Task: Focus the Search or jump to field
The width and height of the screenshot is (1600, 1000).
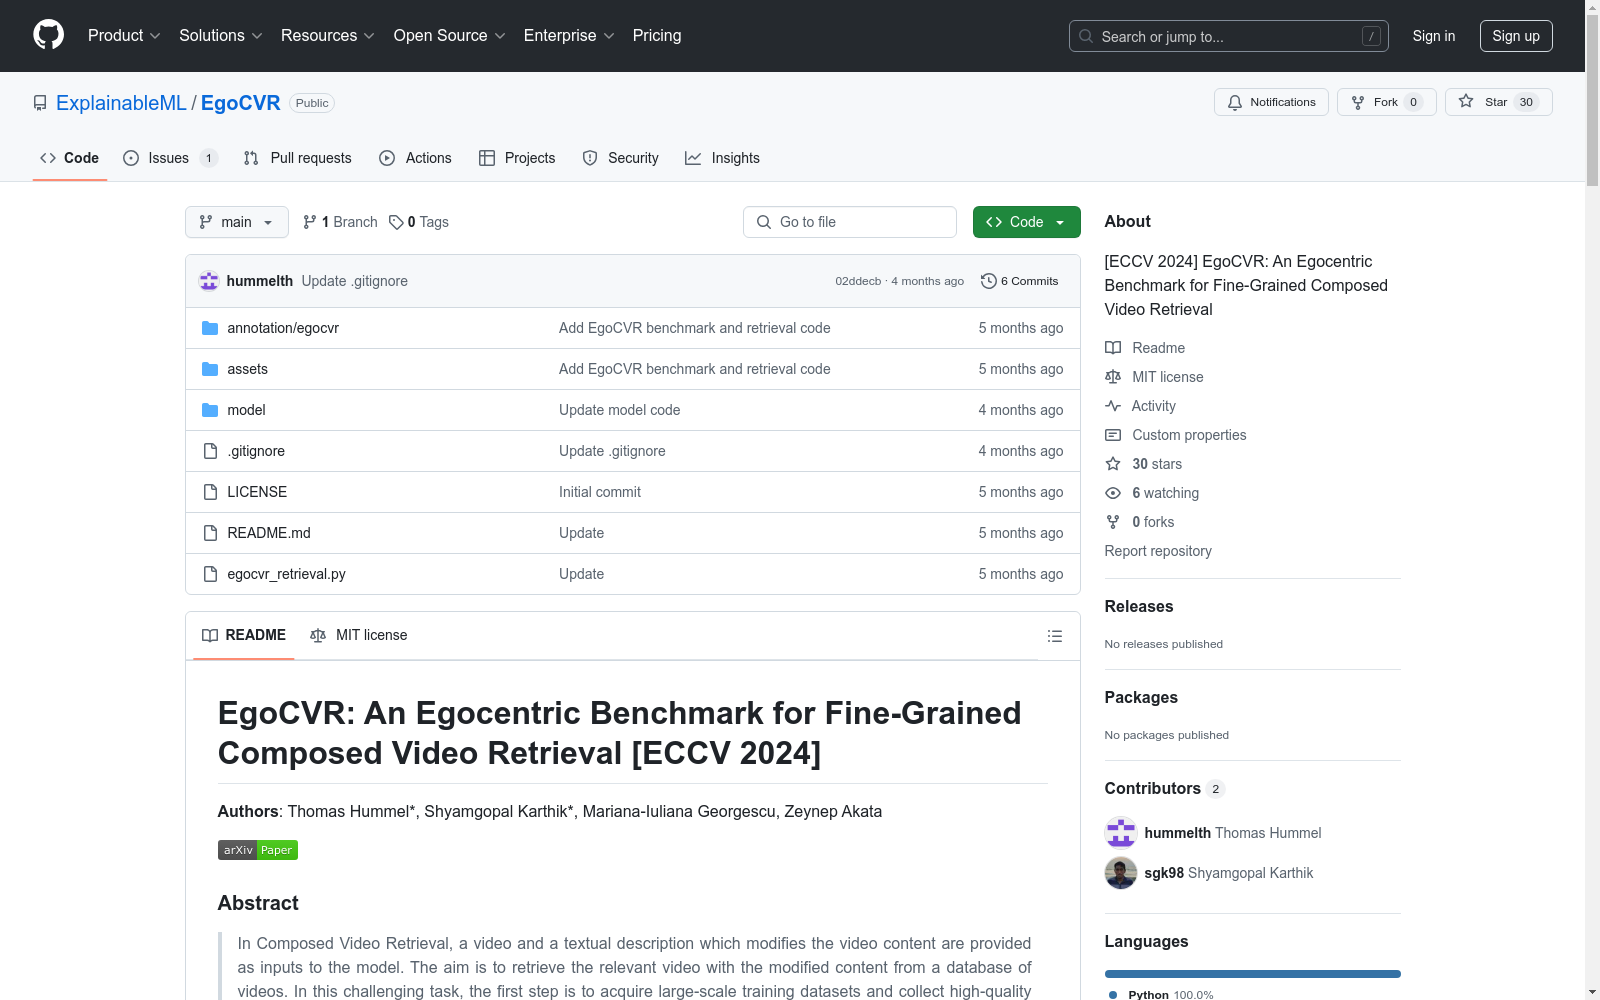Action: click(1229, 36)
